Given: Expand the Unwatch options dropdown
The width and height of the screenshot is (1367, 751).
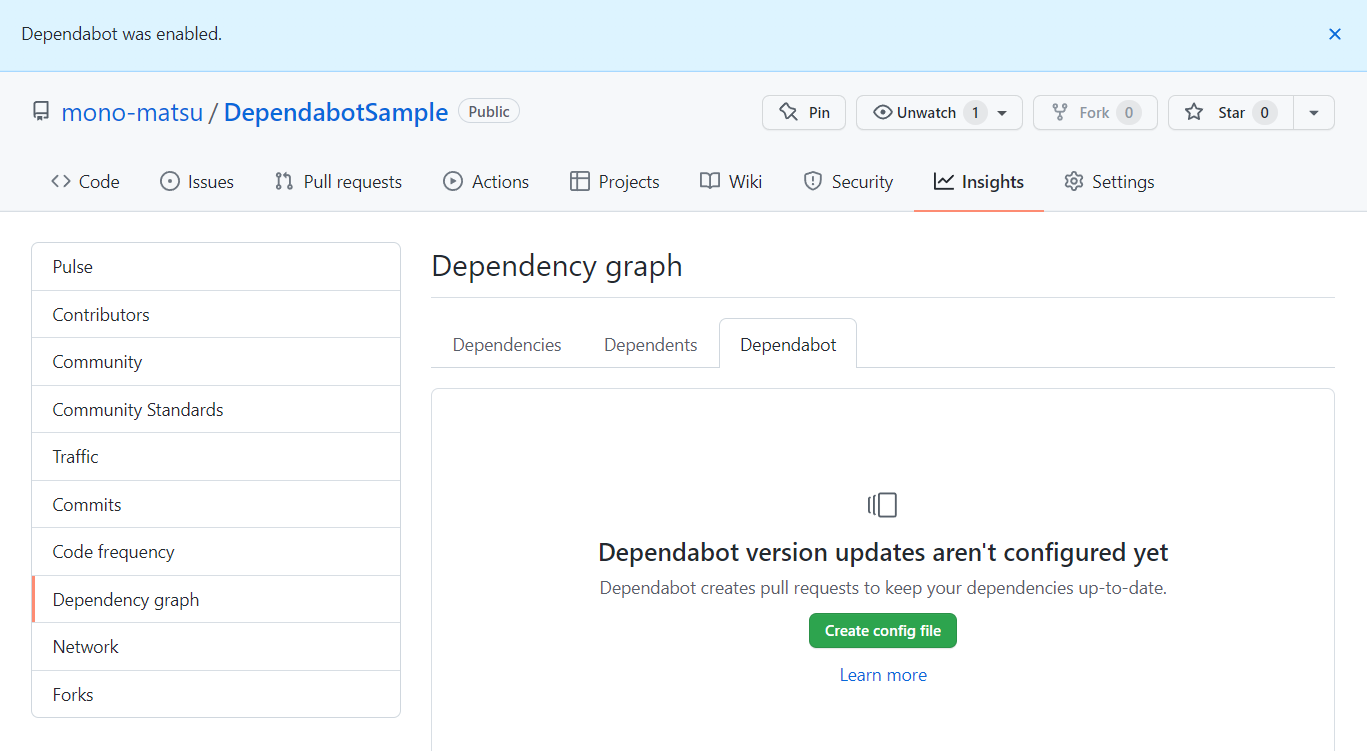Looking at the screenshot, I should click(x=1002, y=112).
